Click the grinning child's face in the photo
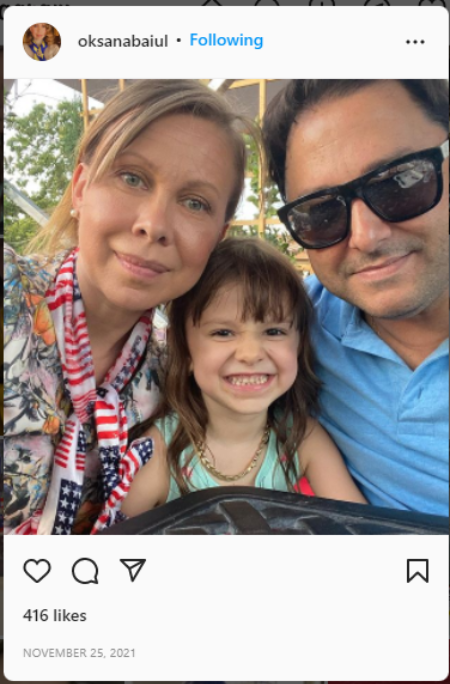This screenshot has width=450, height=684. 244,349
